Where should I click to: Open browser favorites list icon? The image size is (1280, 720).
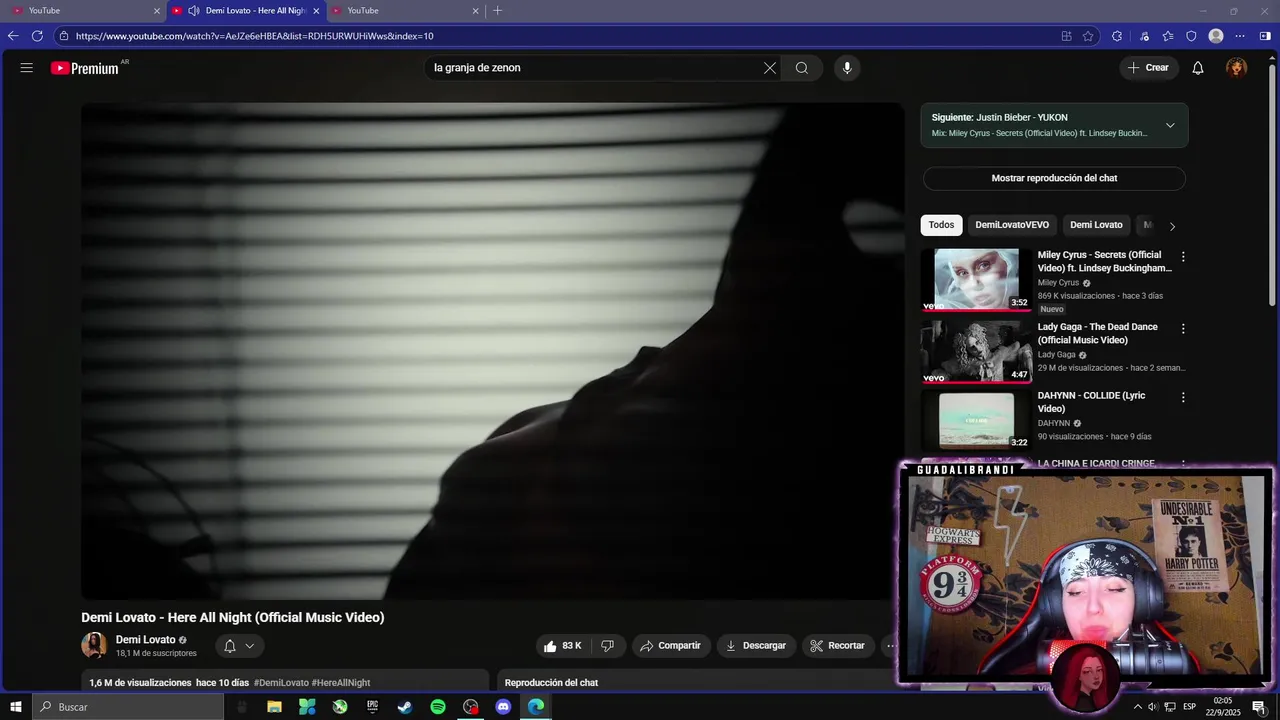(x=1168, y=36)
